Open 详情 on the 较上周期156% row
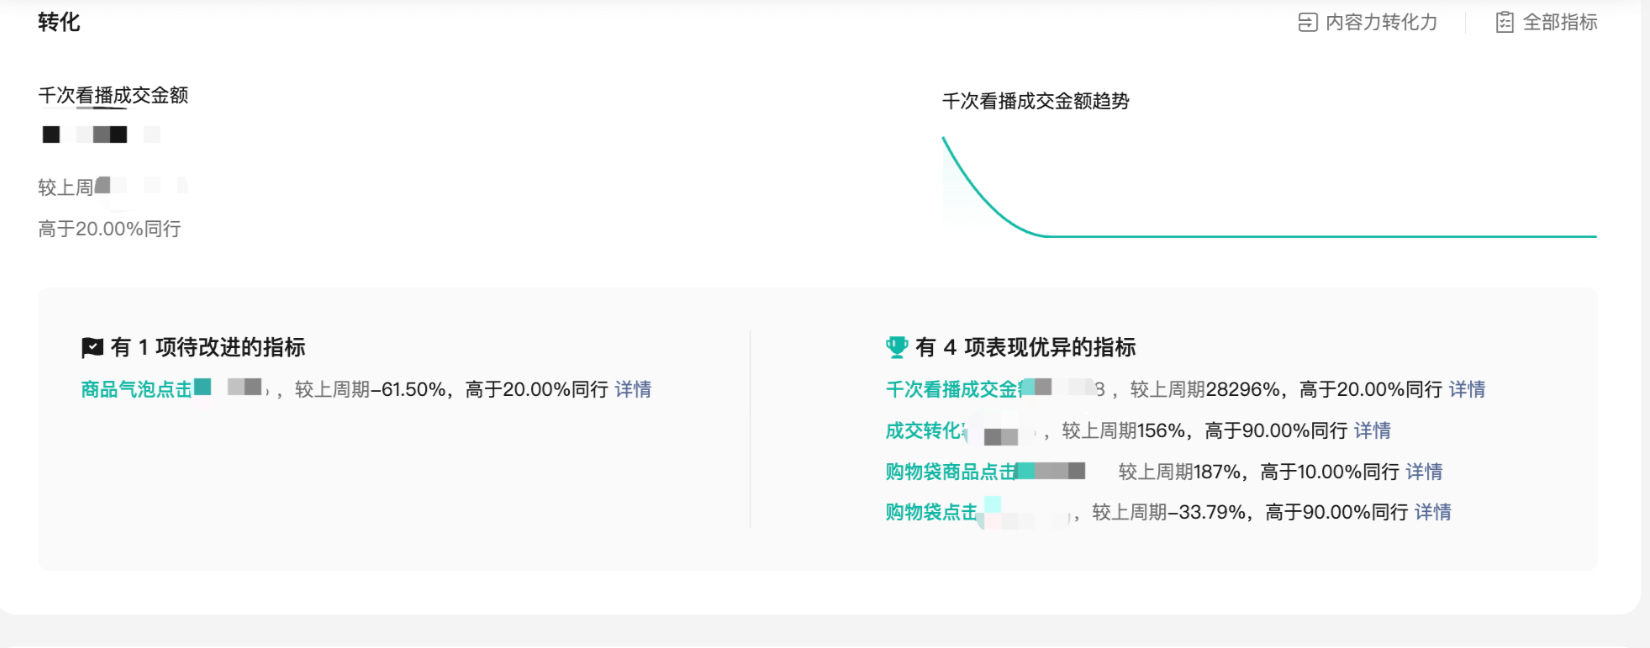Image resolution: width=1650 pixels, height=648 pixels. [1372, 431]
